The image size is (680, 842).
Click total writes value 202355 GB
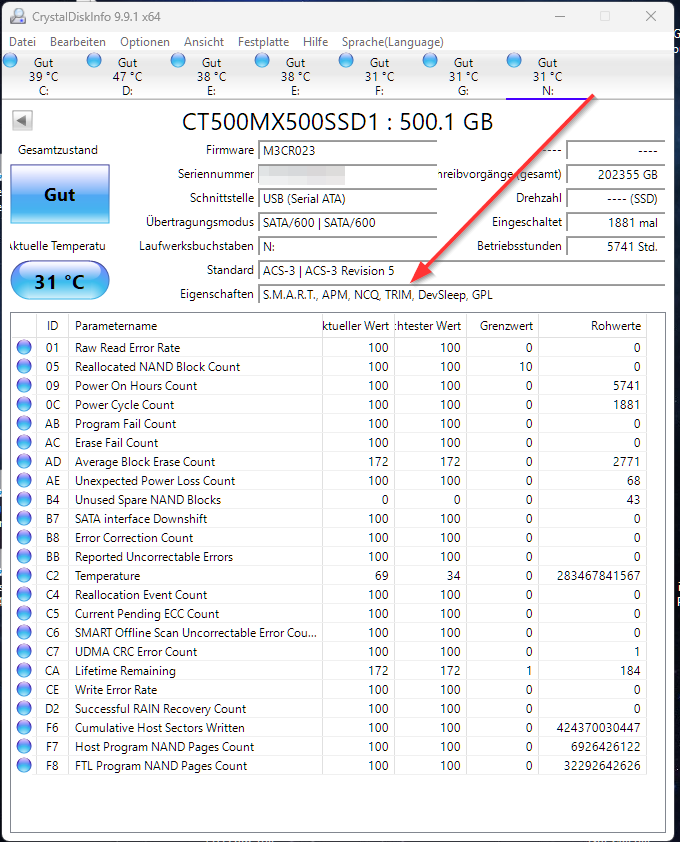click(616, 175)
